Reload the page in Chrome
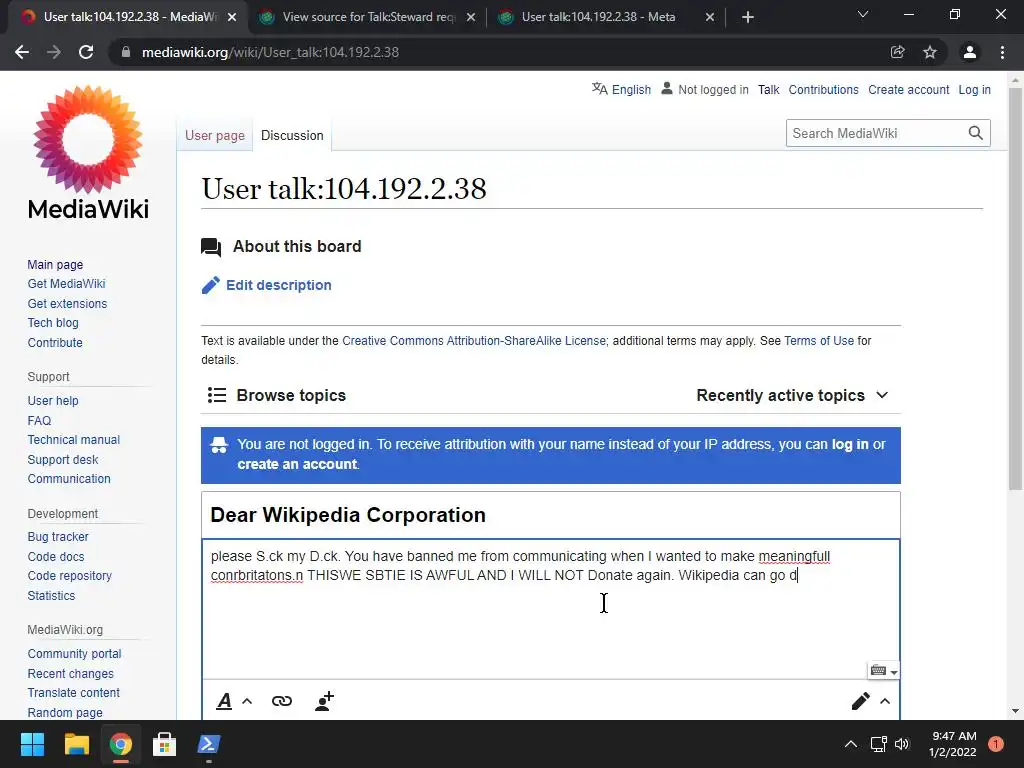The height and width of the screenshot is (768, 1024). pos(86,52)
